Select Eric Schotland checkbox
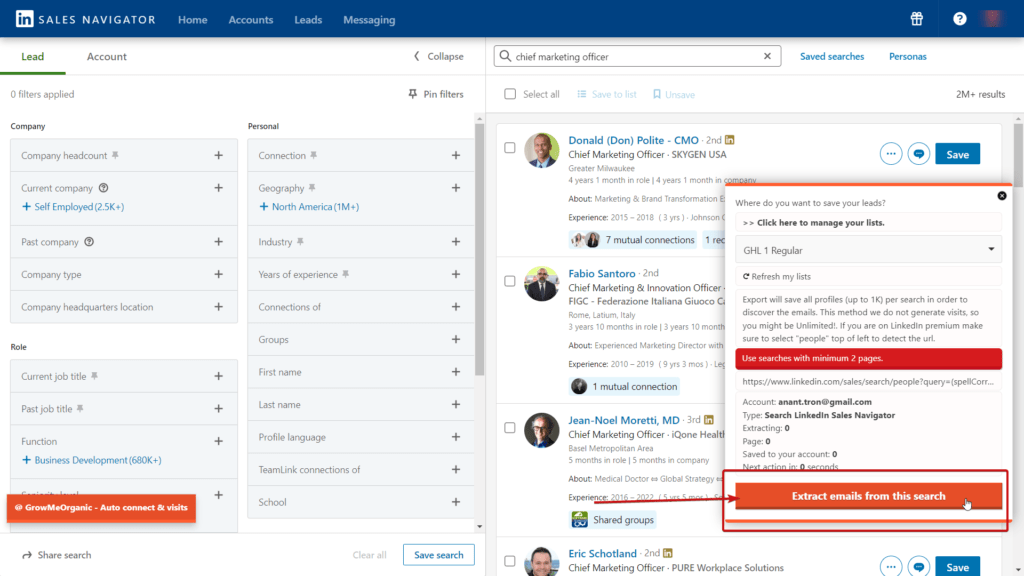1024x576 pixels. click(510, 561)
